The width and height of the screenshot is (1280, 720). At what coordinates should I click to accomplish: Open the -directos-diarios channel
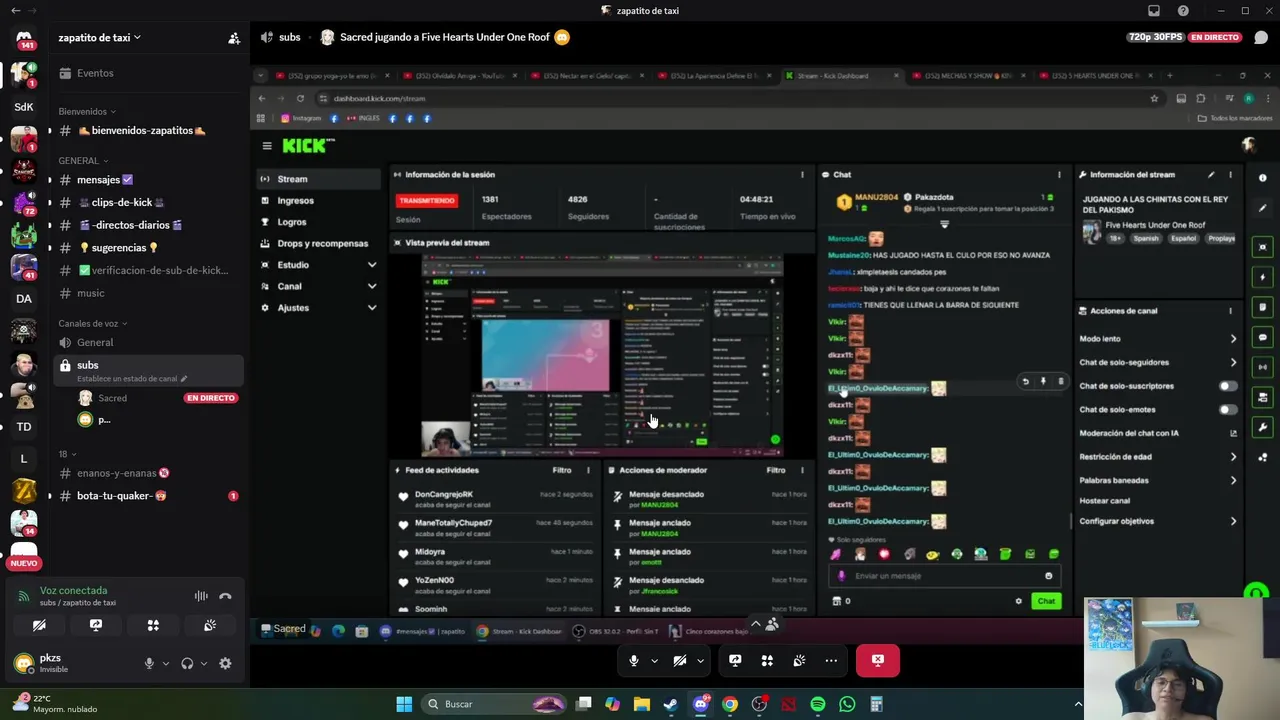pos(148,225)
